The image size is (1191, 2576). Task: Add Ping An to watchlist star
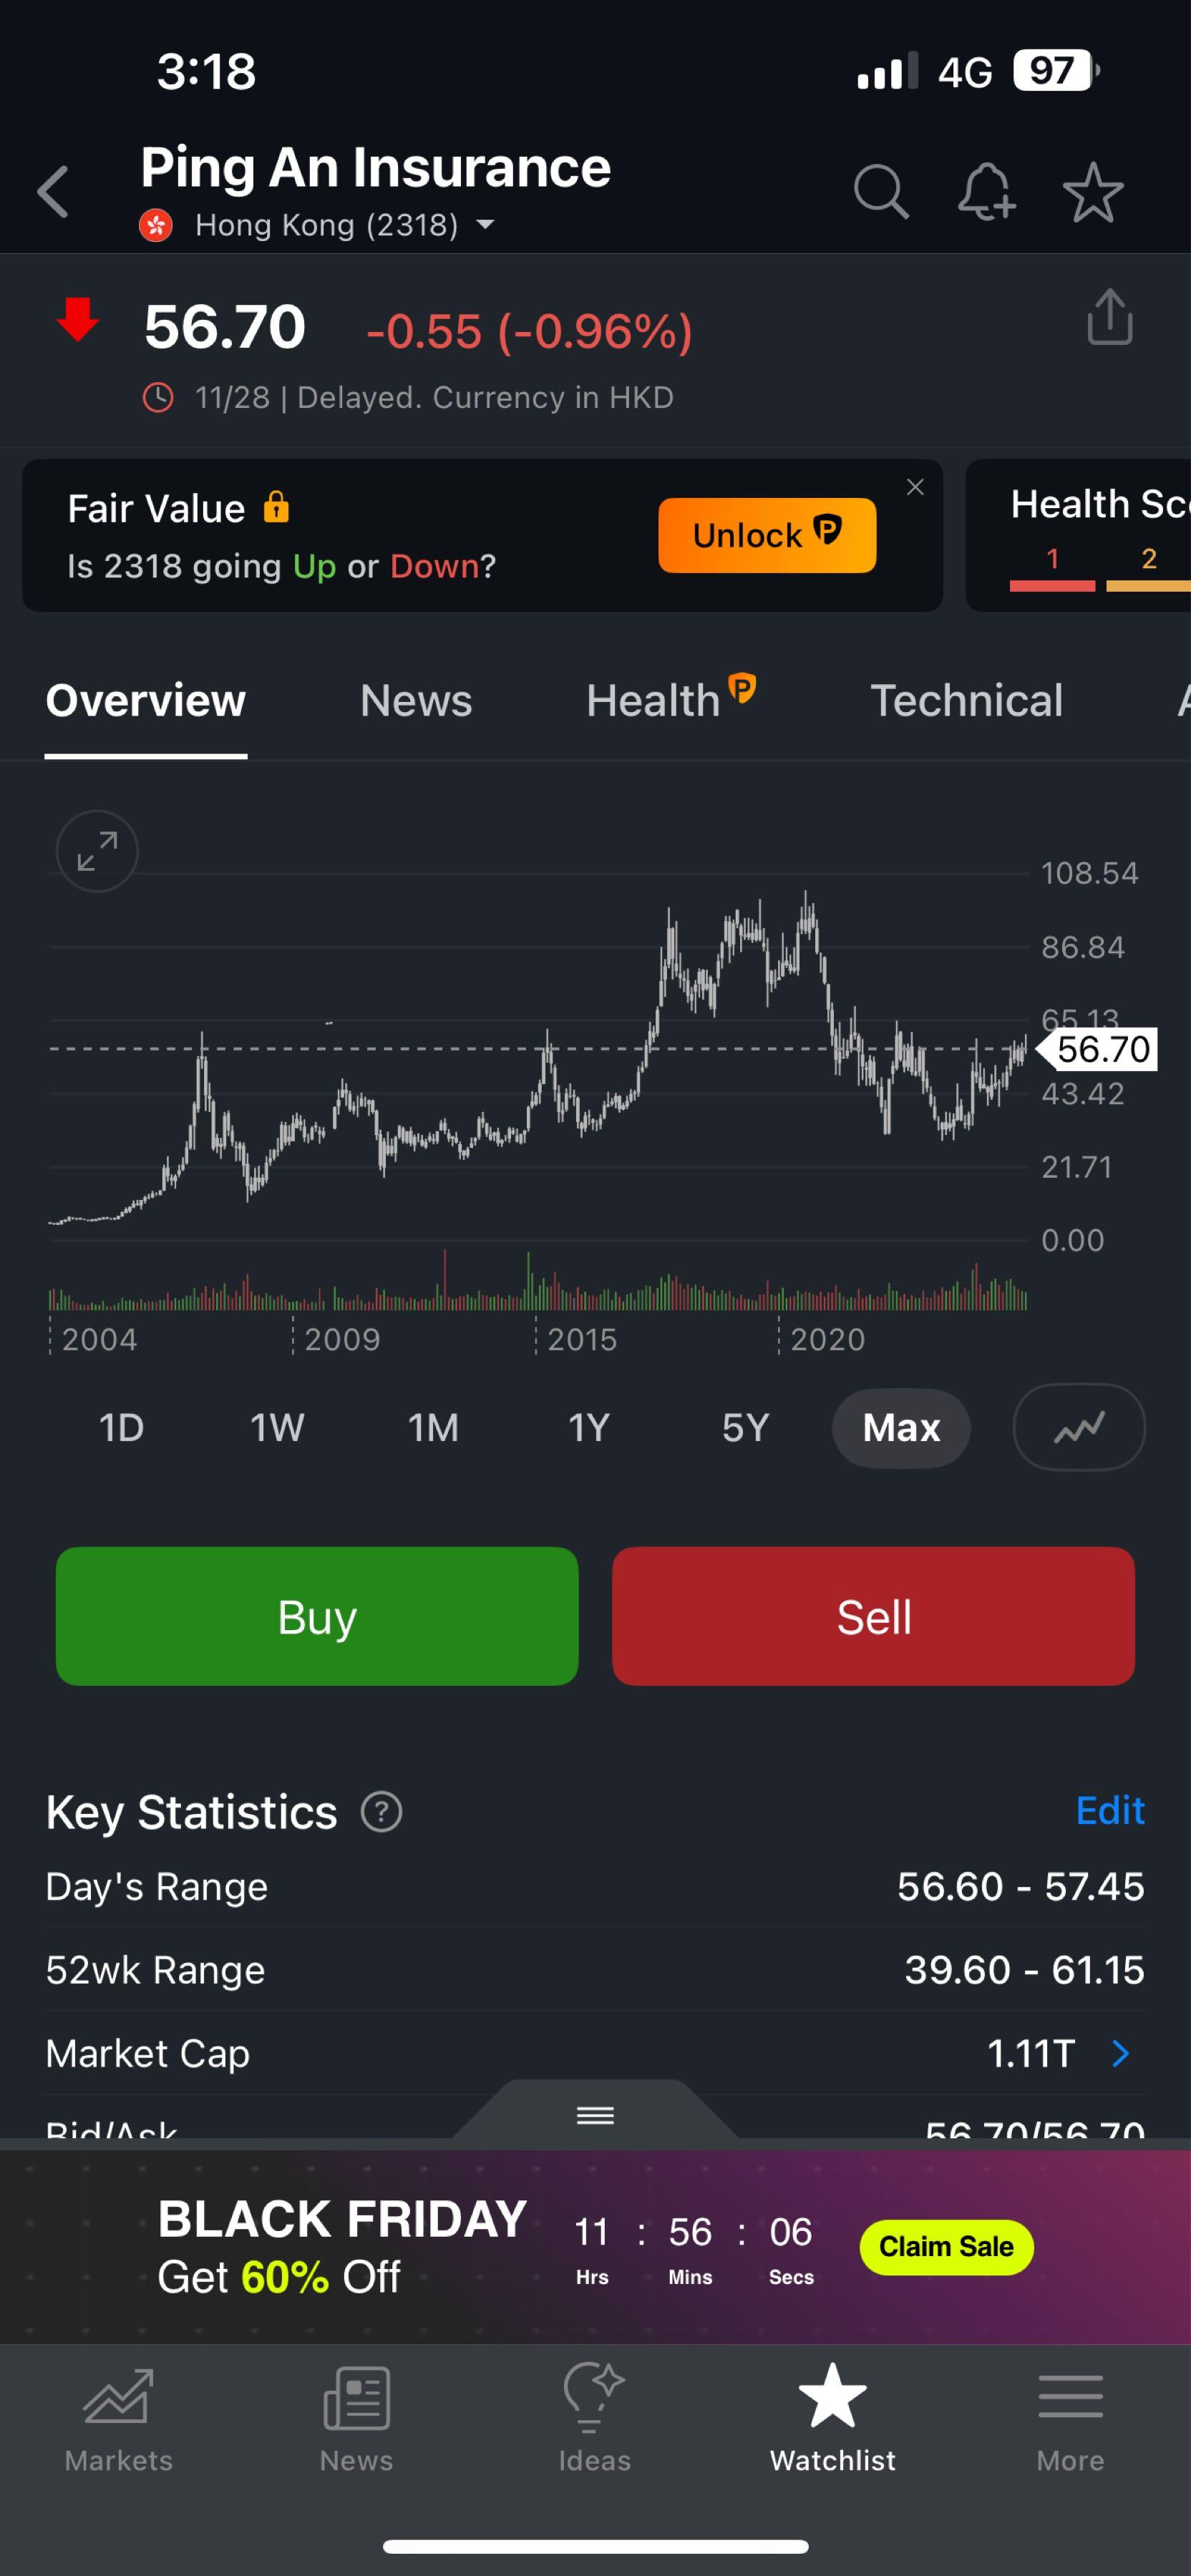pyautogui.click(x=1093, y=192)
